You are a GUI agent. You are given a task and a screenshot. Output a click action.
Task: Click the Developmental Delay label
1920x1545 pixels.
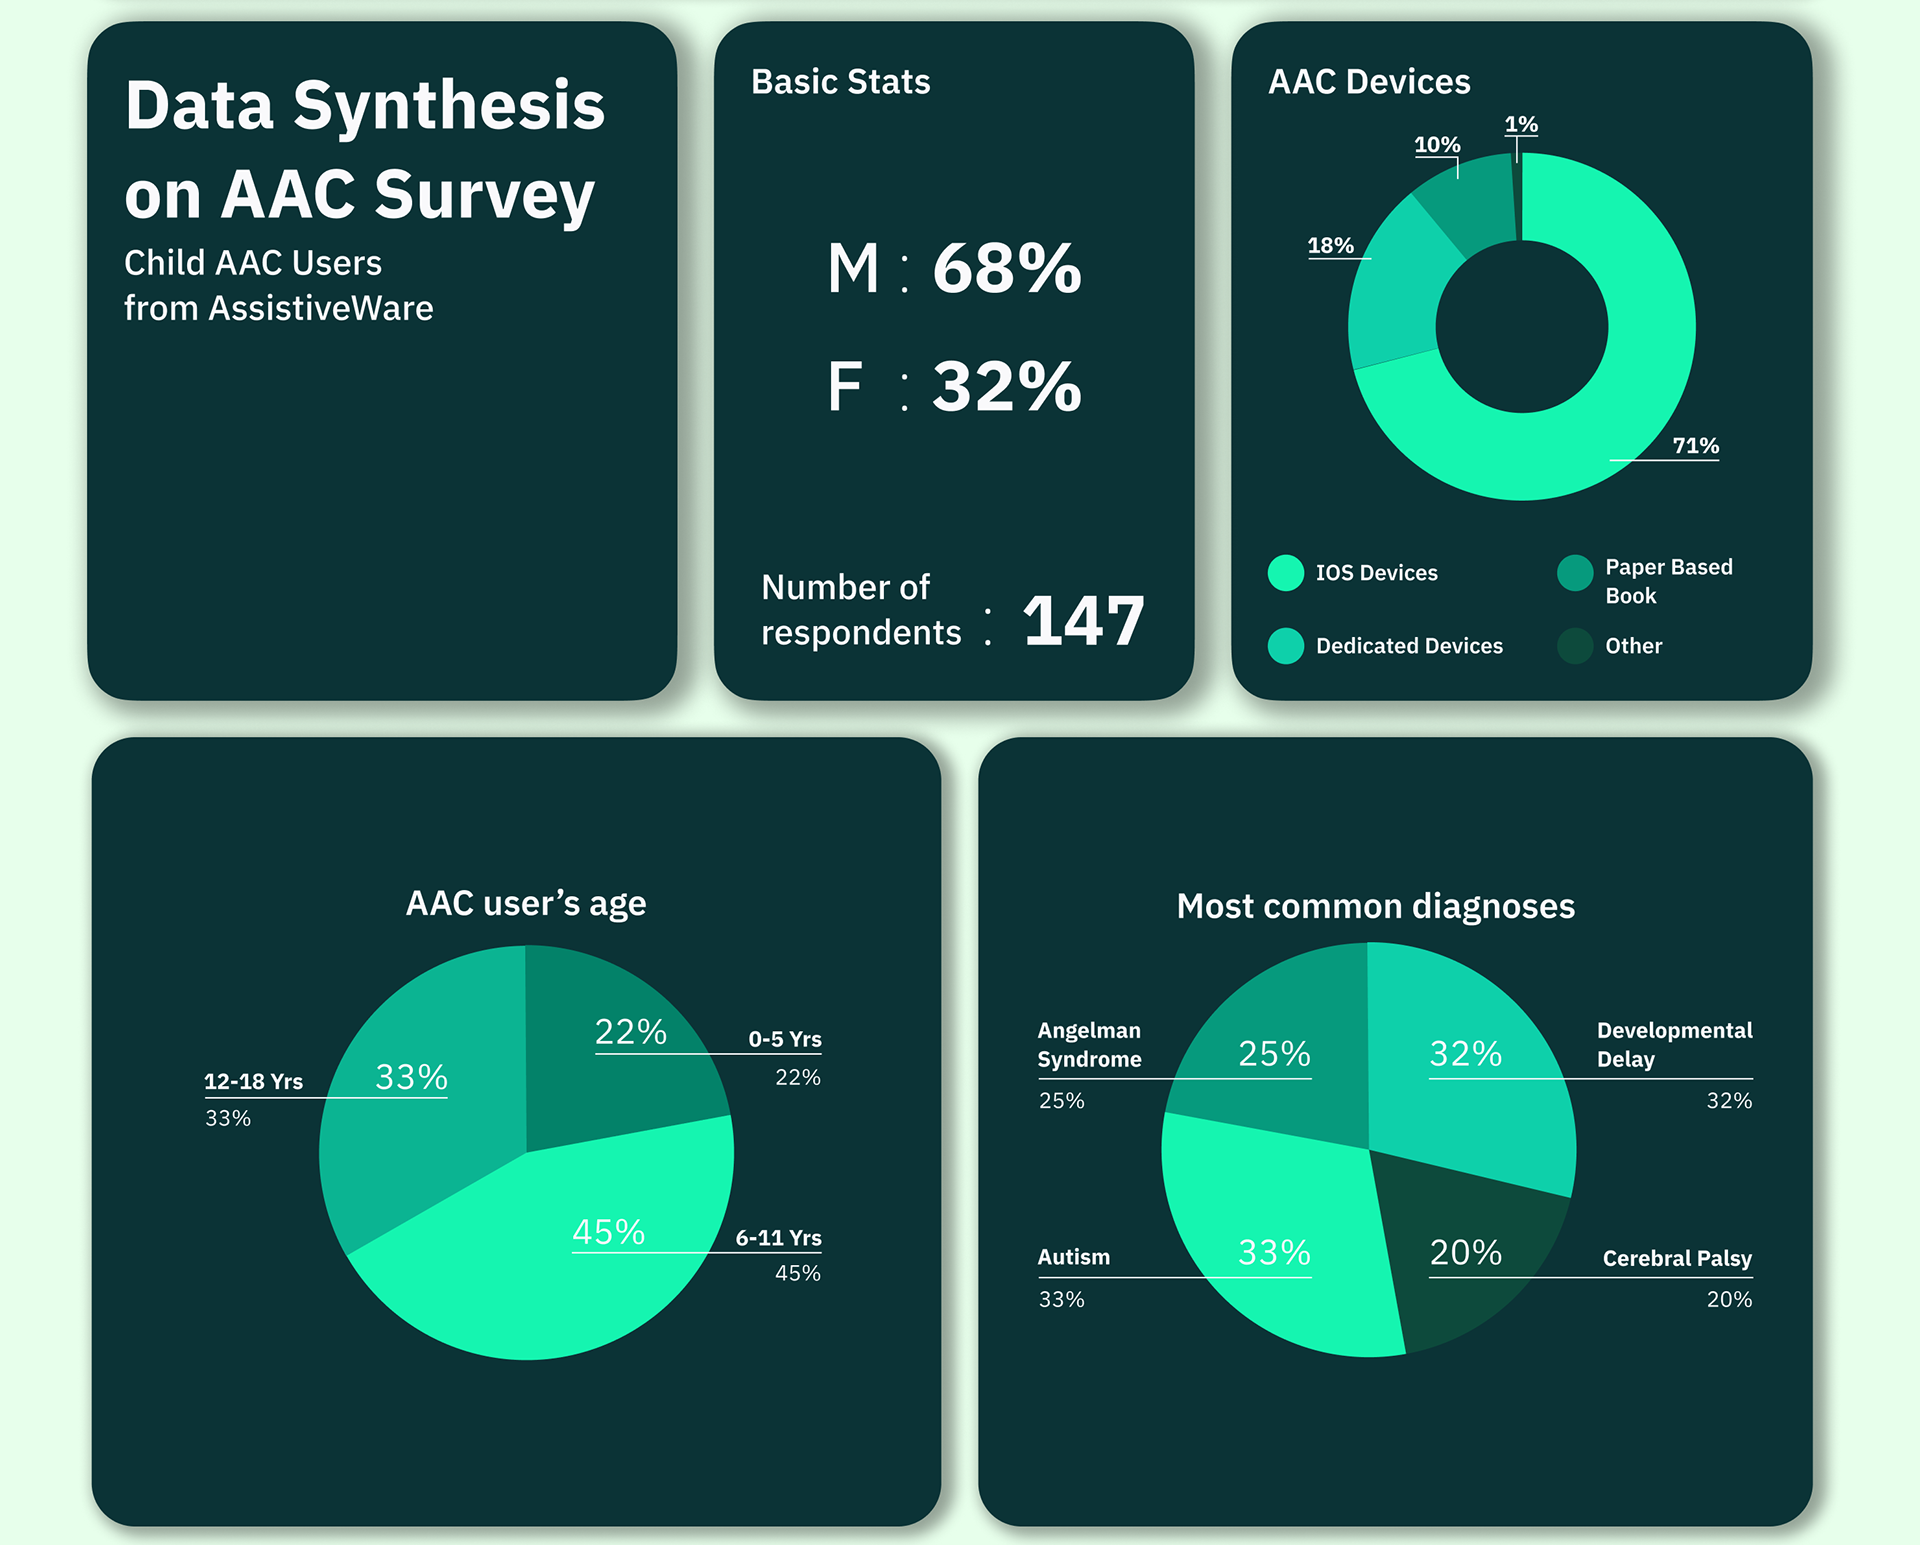pos(1674,1044)
